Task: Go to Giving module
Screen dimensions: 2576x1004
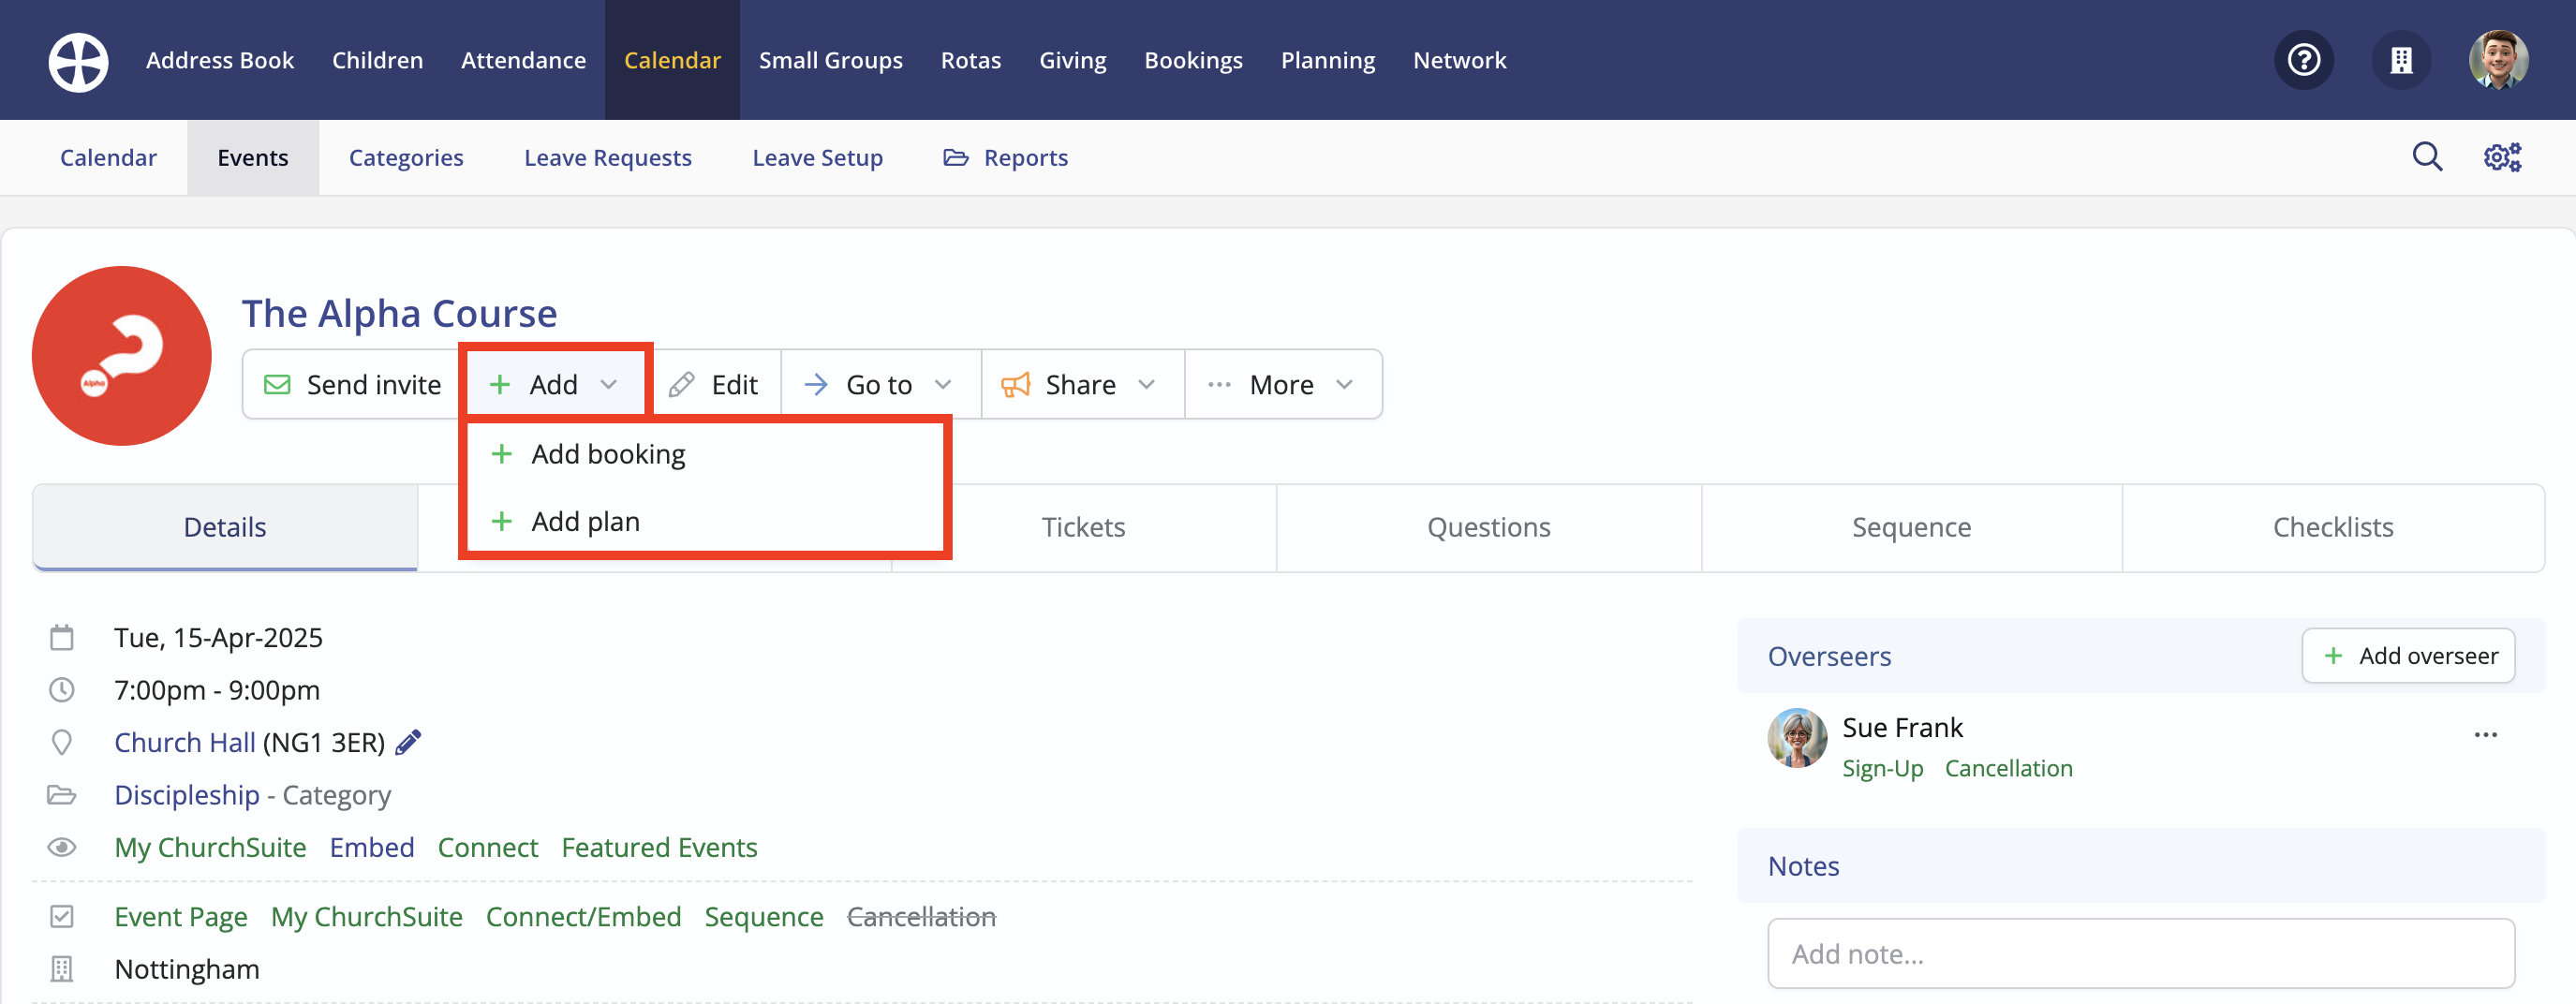Action: click(1072, 60)
